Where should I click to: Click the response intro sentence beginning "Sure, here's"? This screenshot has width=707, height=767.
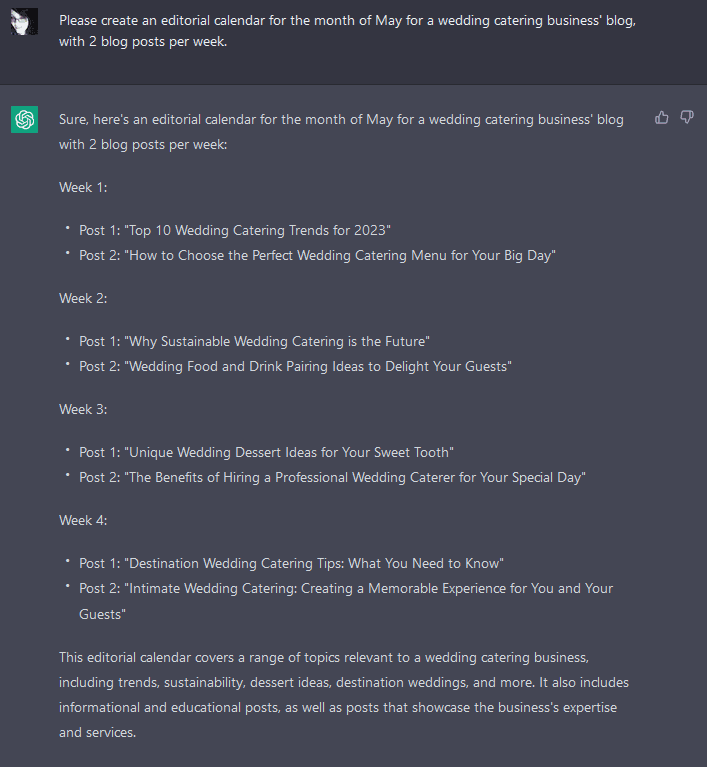(x=342, y=132)
